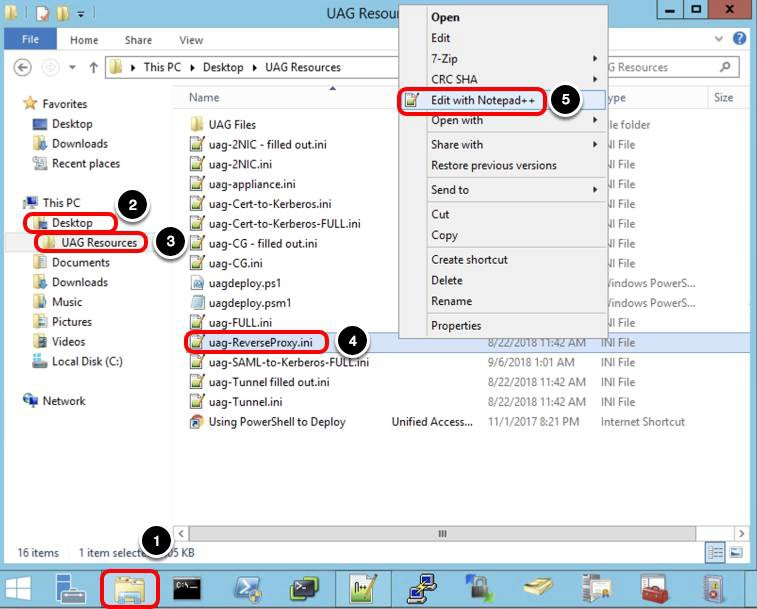Switch to the View ribbon tab

(191, 40)
